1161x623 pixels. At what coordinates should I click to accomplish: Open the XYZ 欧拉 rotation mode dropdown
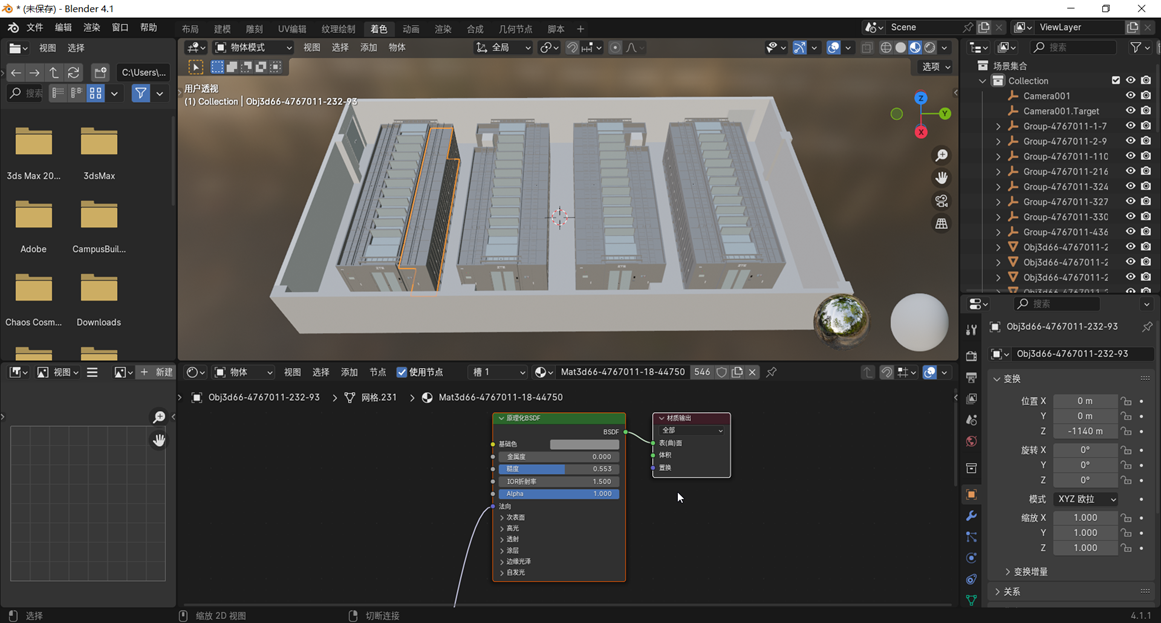click(x=1086, y=499)
